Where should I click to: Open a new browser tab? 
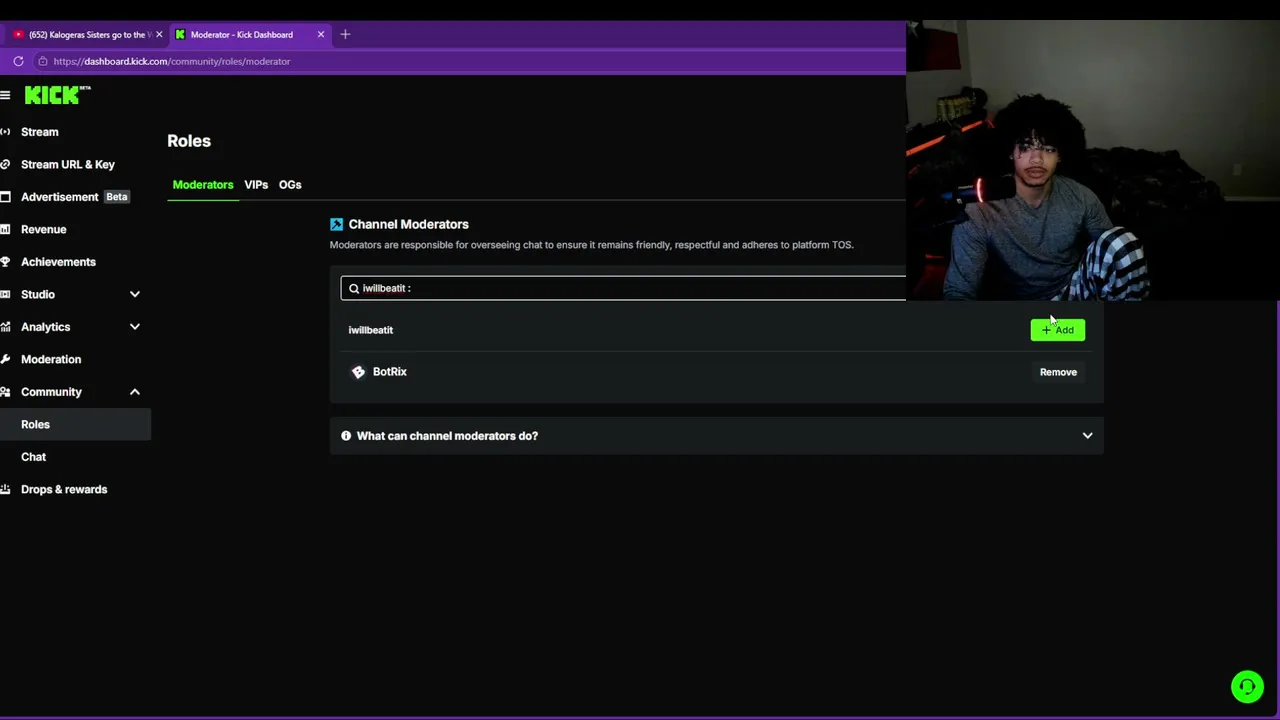pos(345,34)
